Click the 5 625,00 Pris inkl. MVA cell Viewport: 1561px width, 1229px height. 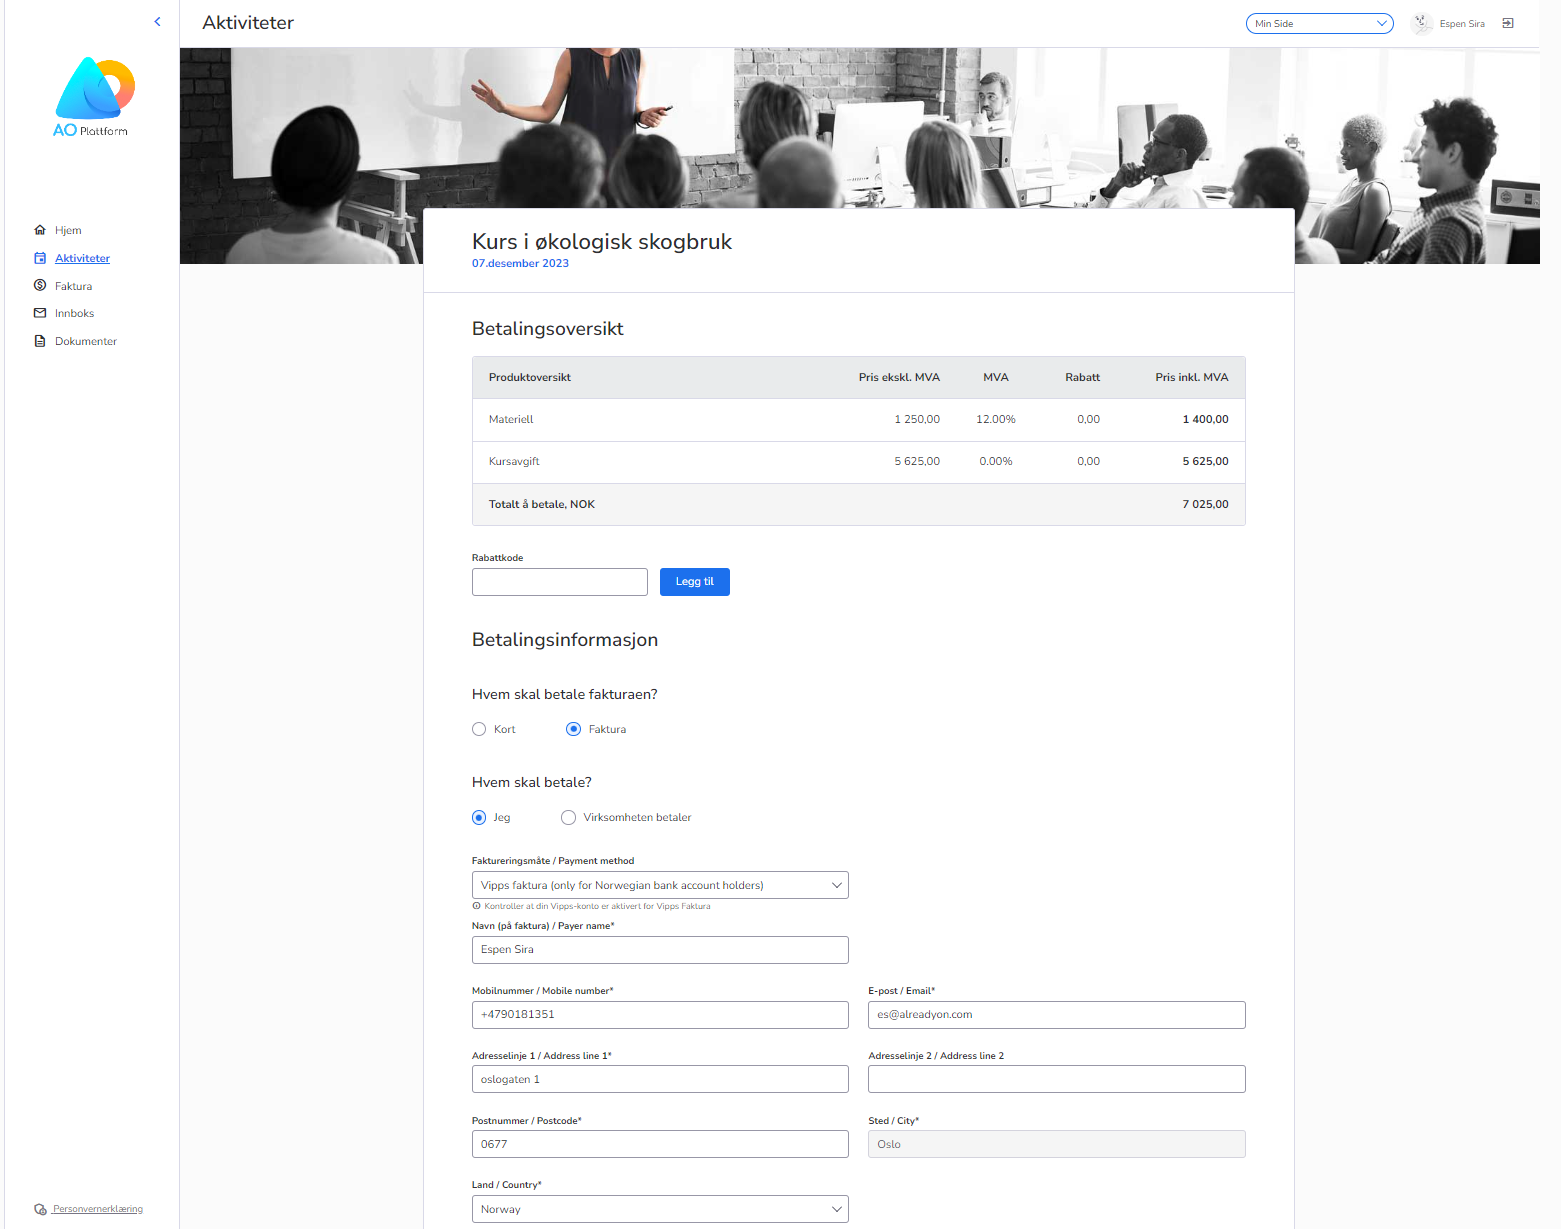pos(1205,462)
